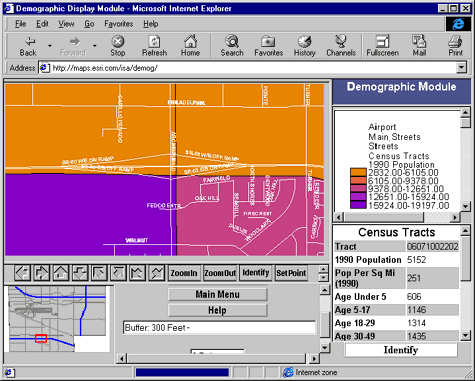The image size is (475, 381).
Task: Click the Buffer: 300 Feet input field
Action: click(219, 328)
